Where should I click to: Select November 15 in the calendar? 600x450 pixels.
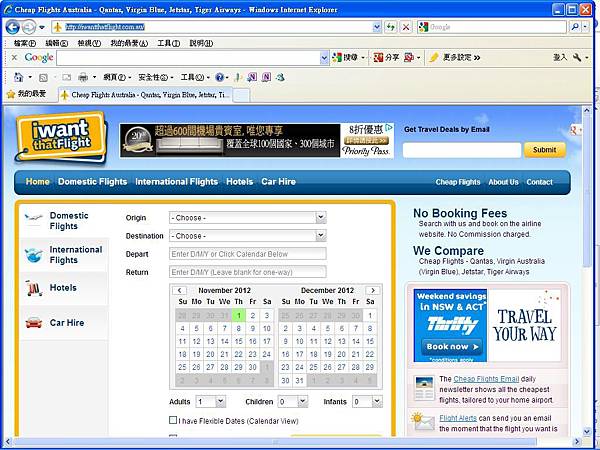tap(238, 341)
